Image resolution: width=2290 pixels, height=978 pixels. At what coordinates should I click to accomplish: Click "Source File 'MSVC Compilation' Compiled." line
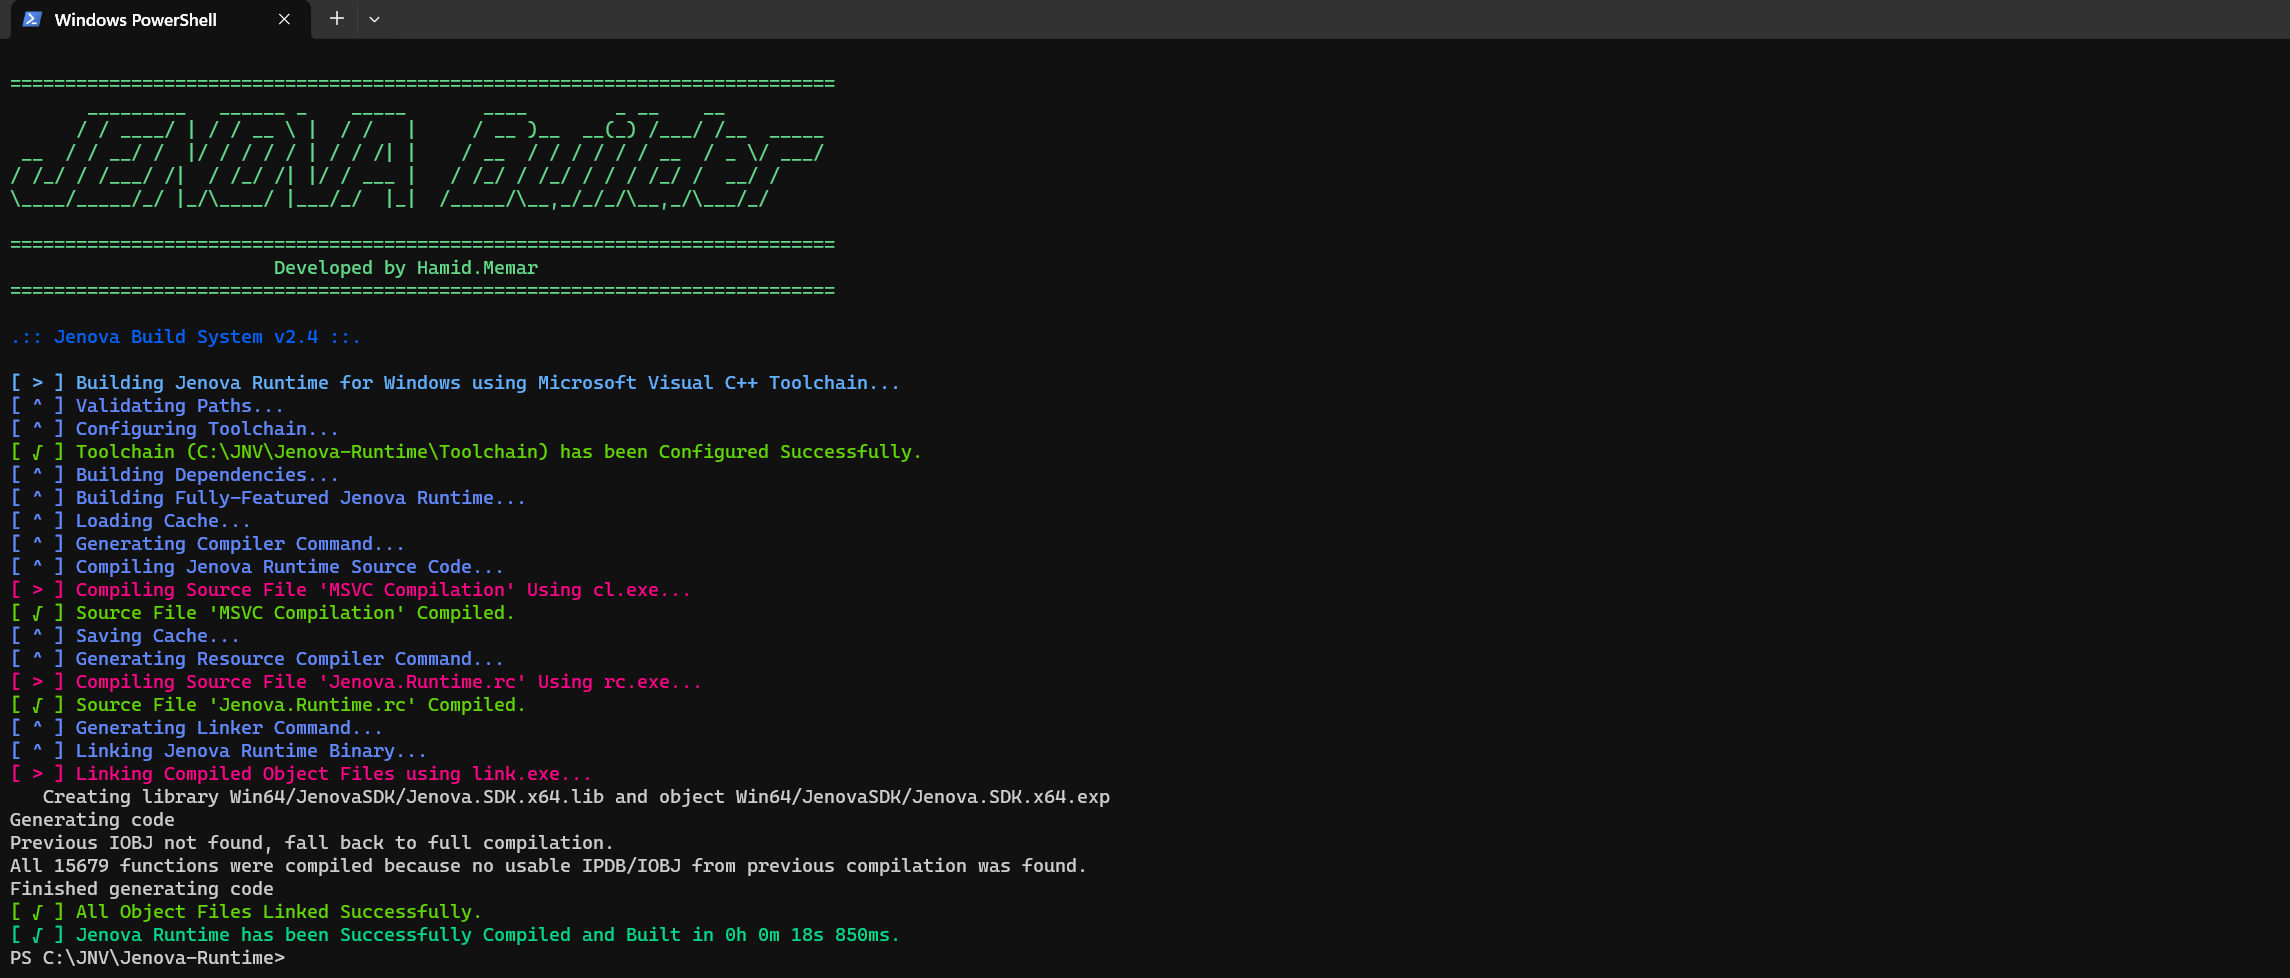coord(263,613)
